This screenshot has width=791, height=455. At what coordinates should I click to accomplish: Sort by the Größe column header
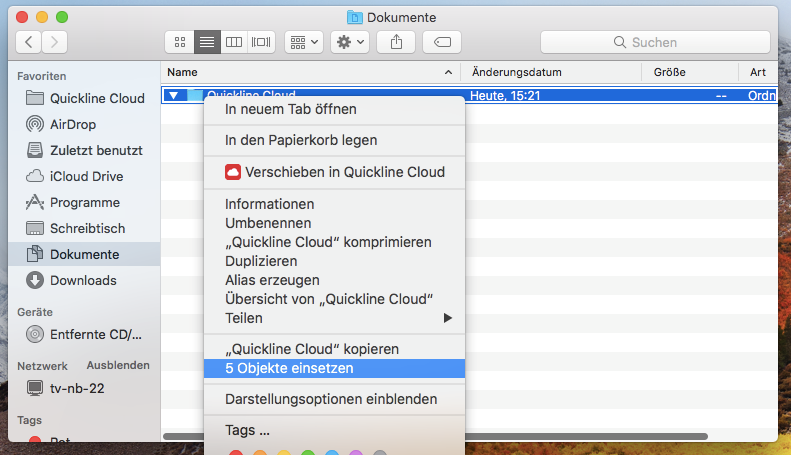pyautogui.click(x=690, y=72)
